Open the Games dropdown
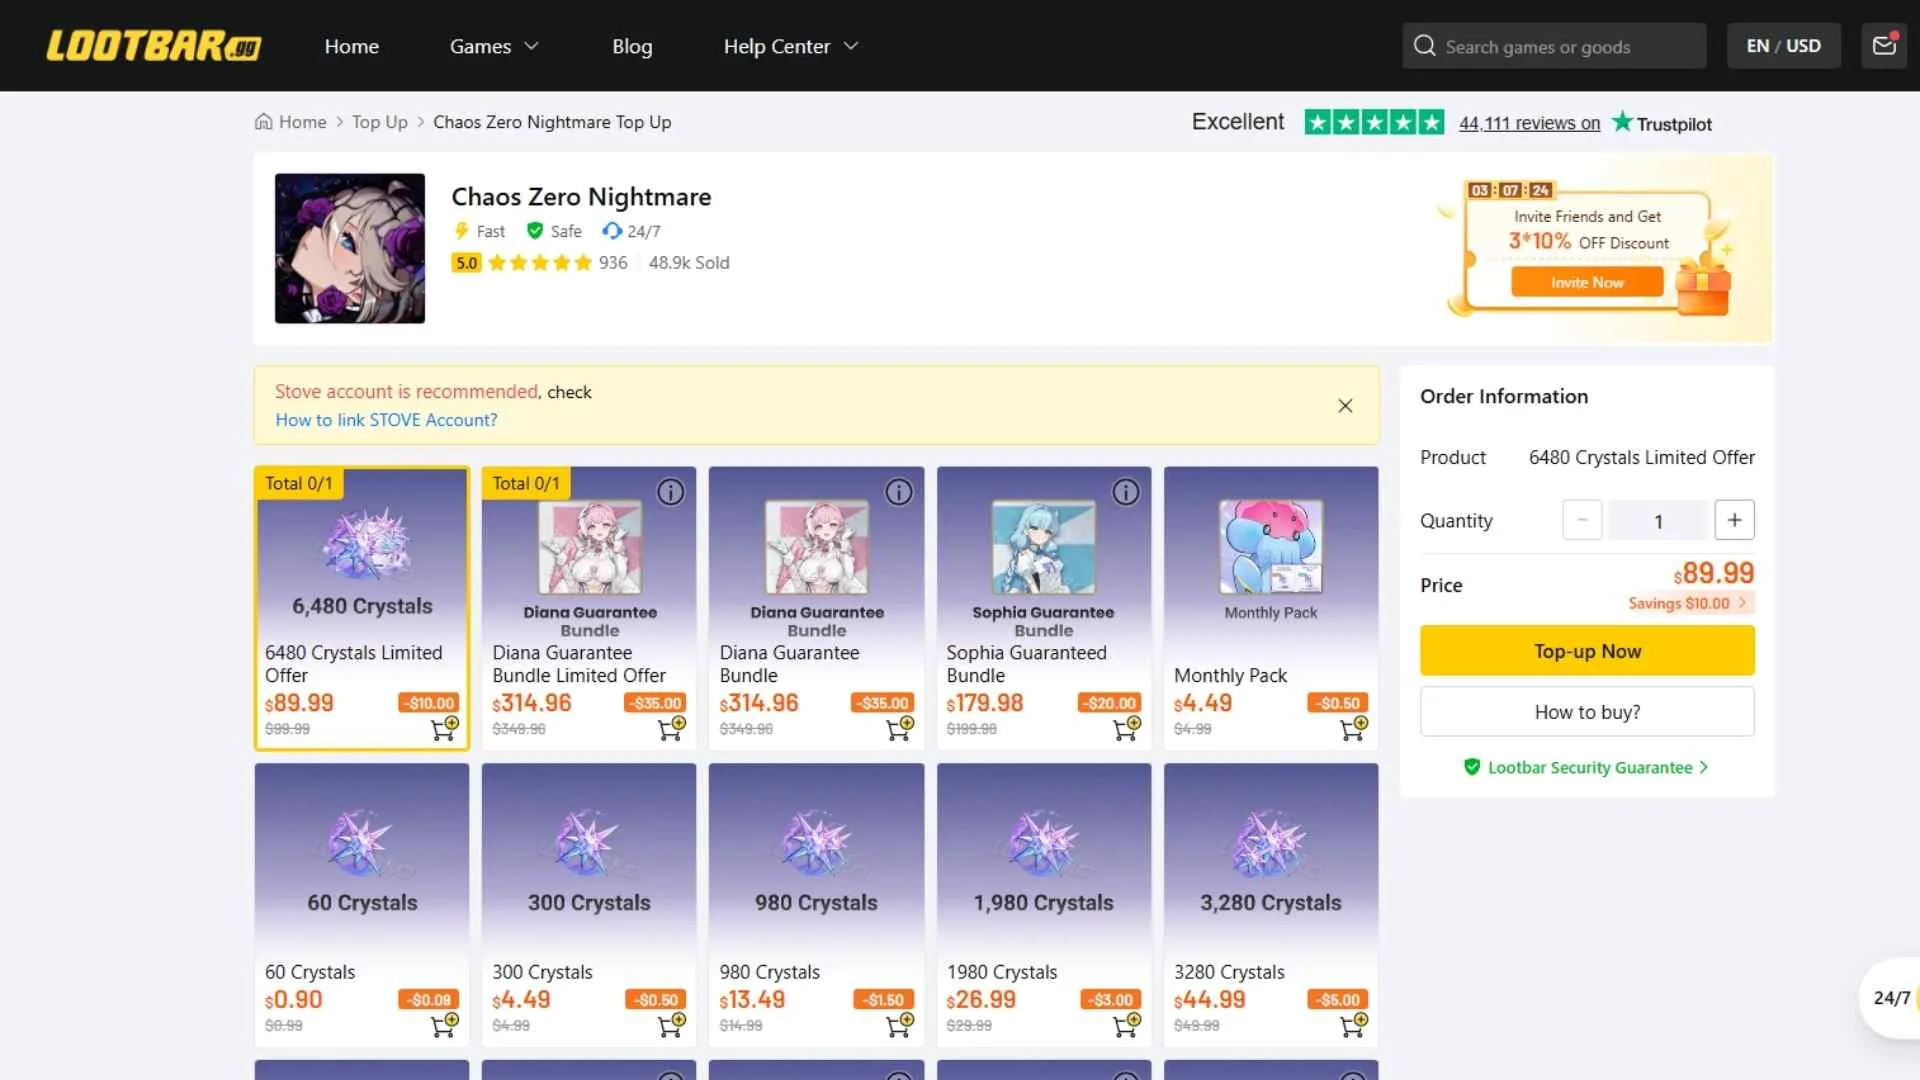Viewport: 1920px width, 1080px height. pos(492,46)
